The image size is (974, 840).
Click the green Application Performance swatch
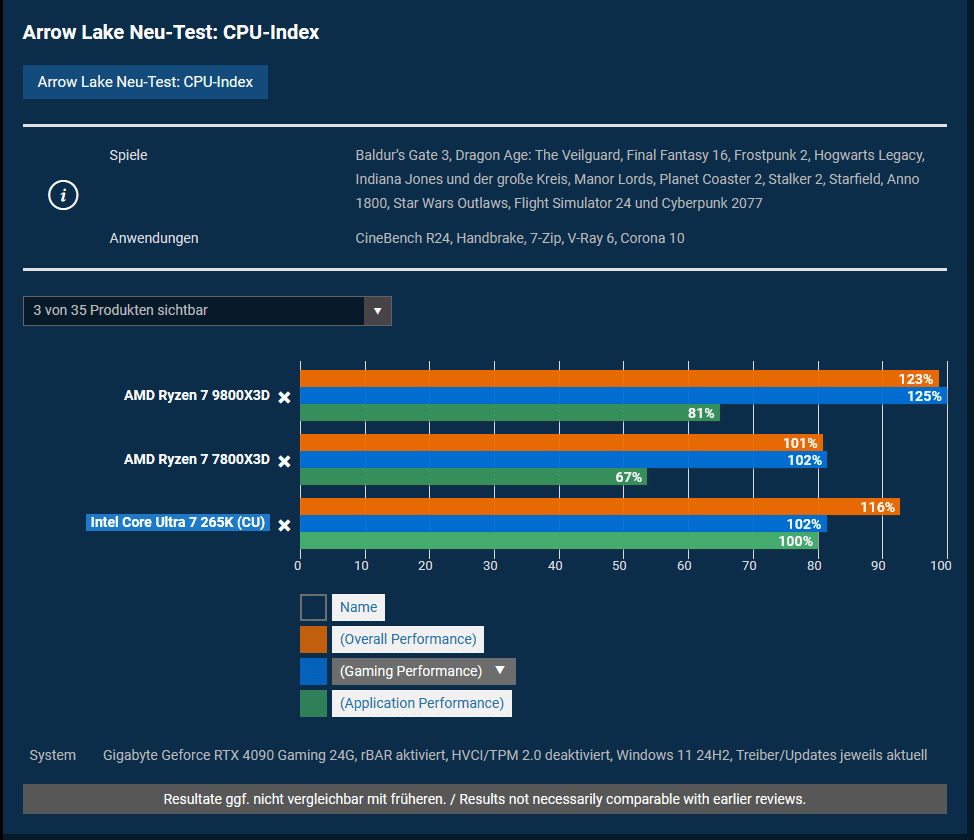pyautogui.click(x=313, y=703)
